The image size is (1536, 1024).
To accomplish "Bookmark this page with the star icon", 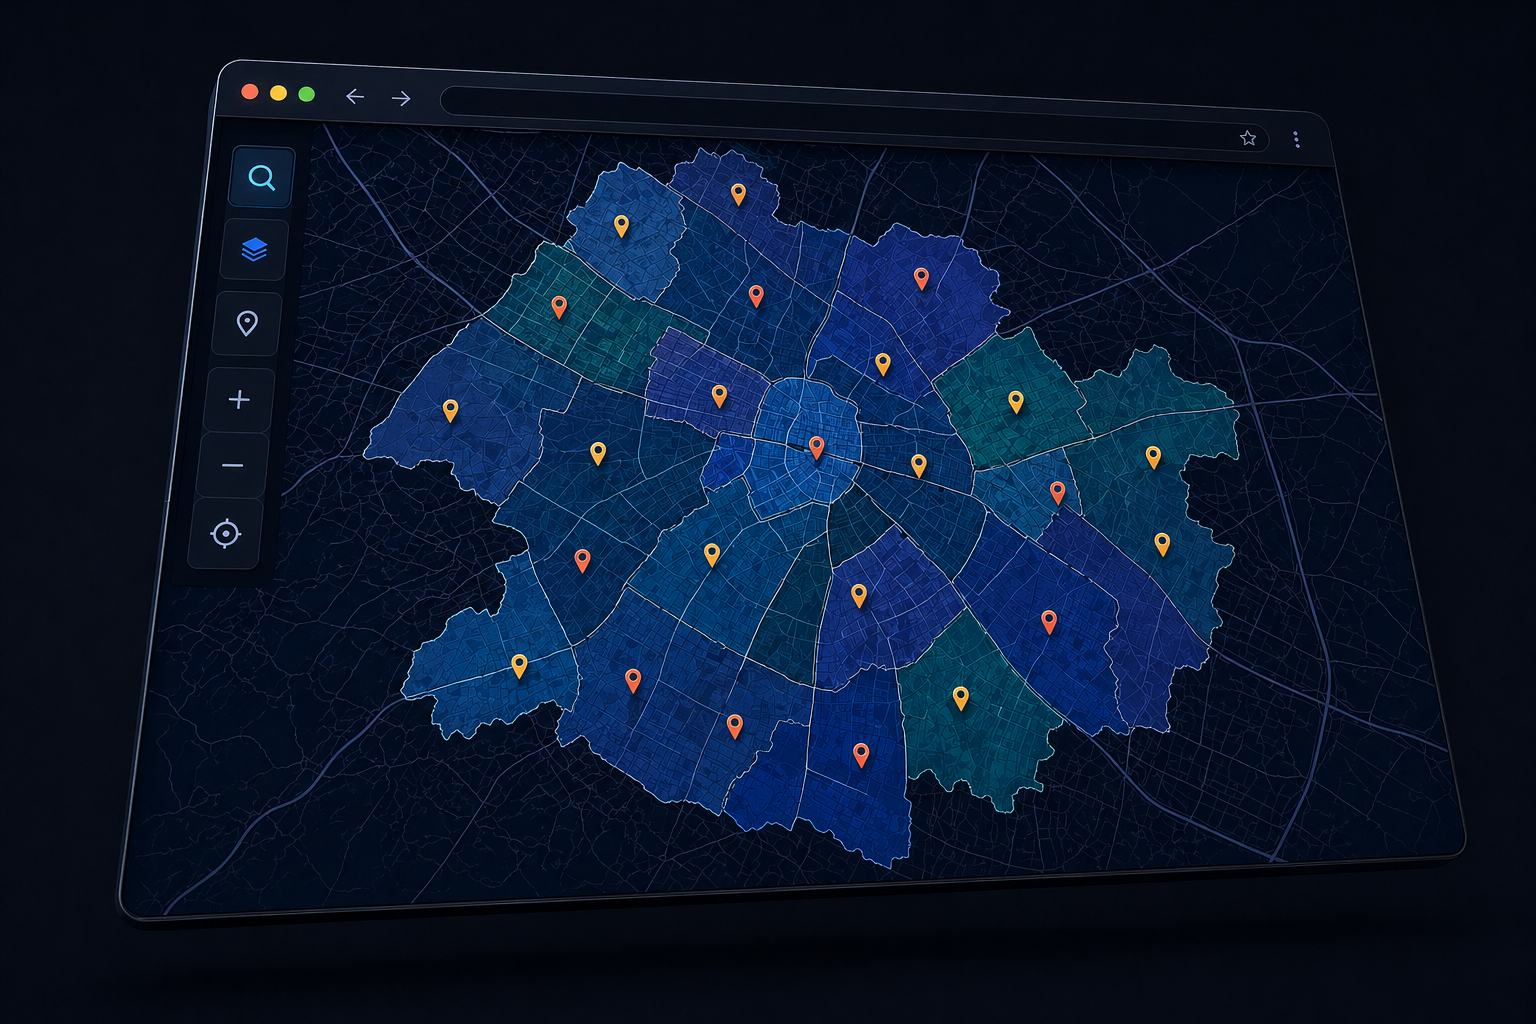I will pos(1248,138).
